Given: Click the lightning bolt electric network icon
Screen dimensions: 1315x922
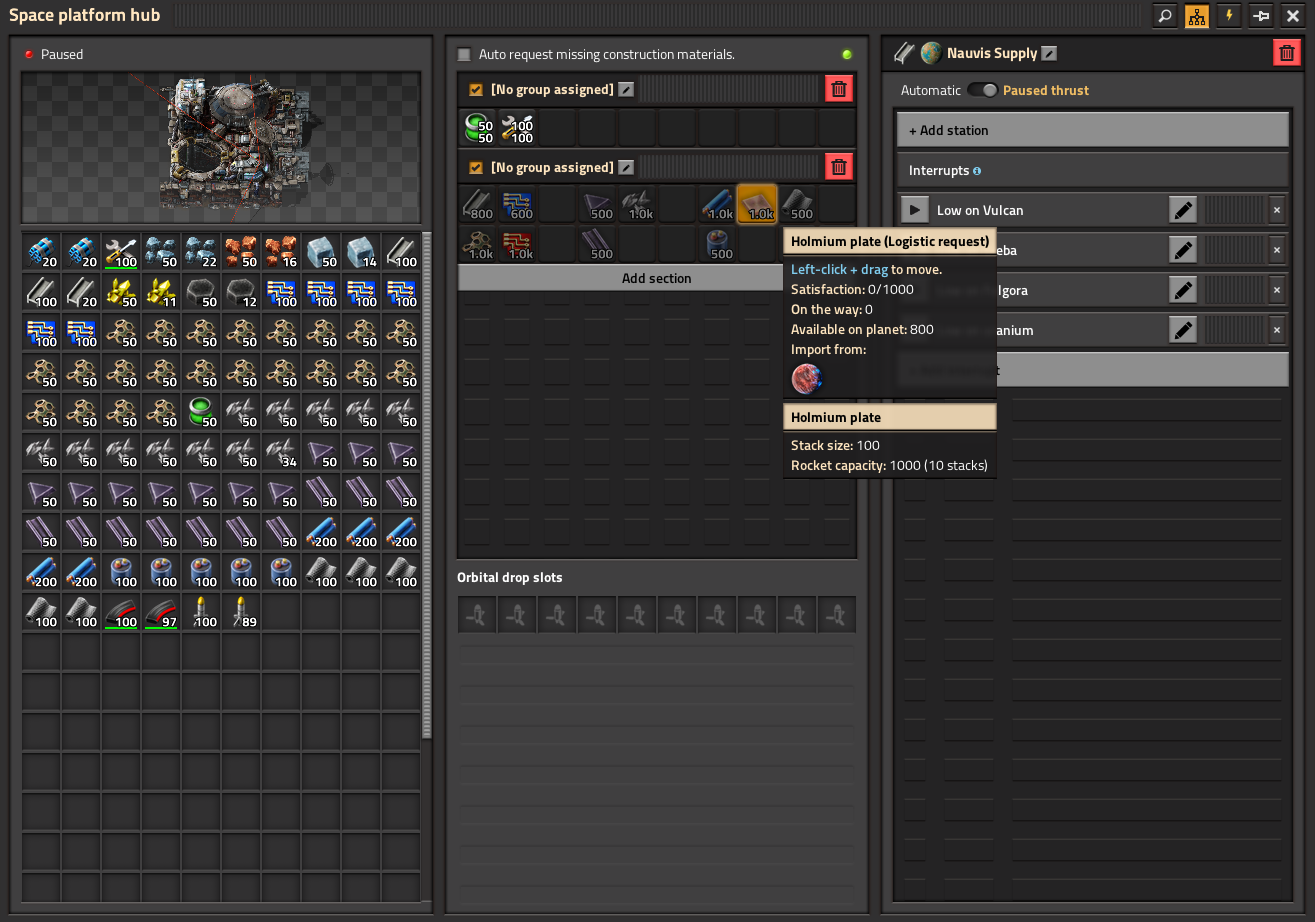Looking at the screenshot, I should click(1228, 16).
